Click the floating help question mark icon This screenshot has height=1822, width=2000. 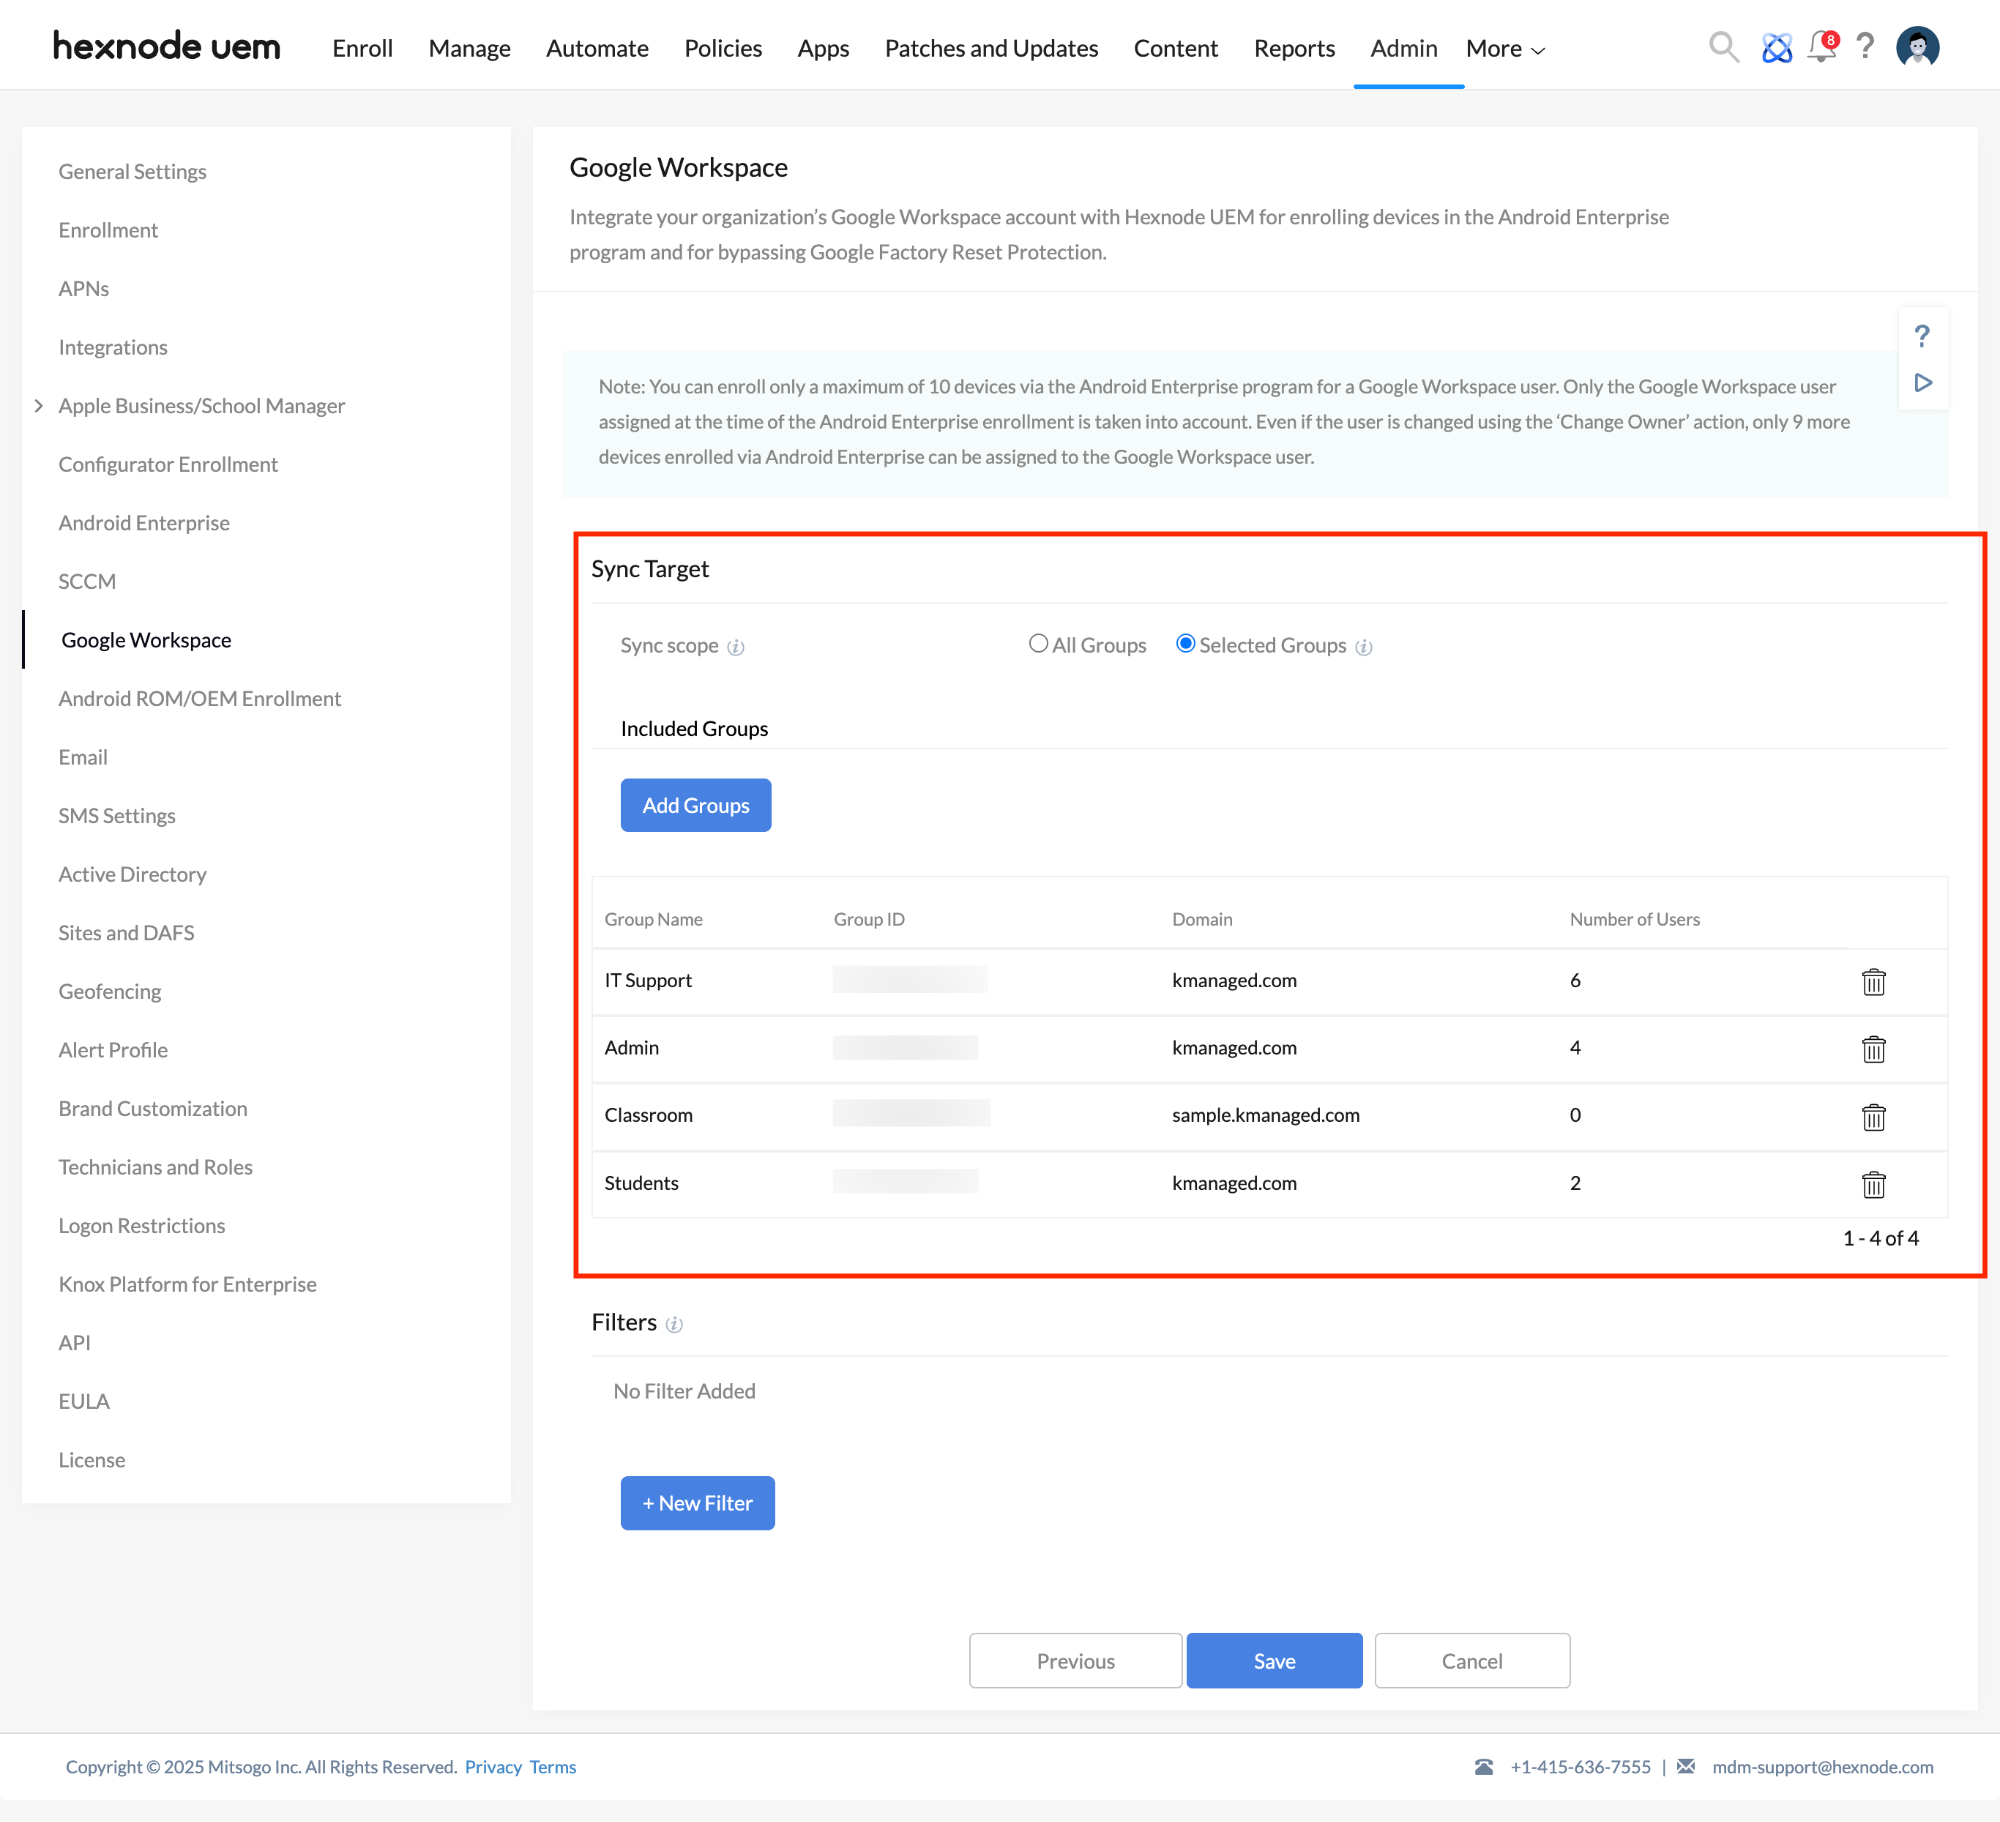click(x=1922, y=336)
